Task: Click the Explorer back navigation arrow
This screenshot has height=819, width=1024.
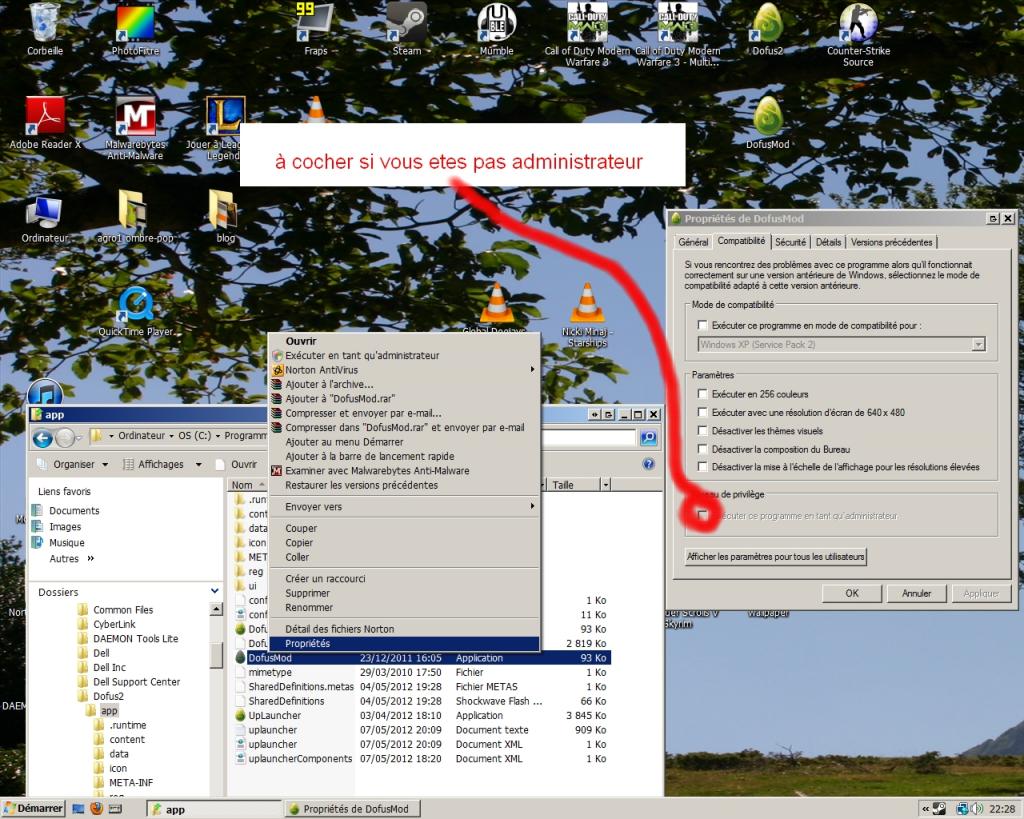Action: pos(42,438)
